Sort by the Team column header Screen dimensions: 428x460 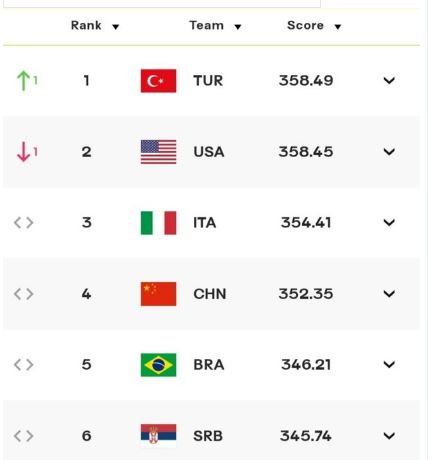click(x=215, y=25)
